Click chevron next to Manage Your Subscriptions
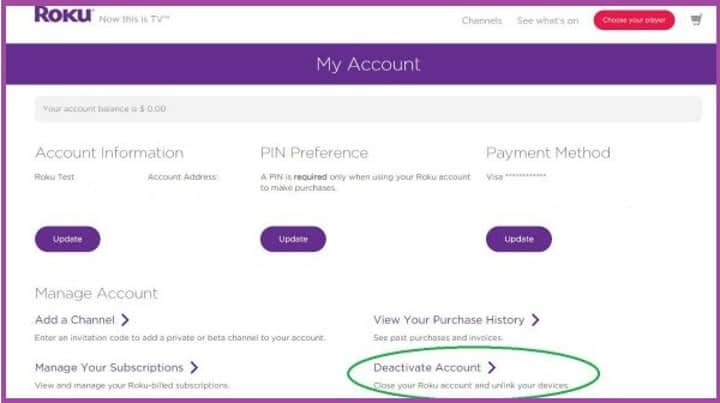The image size is (720, 403). pos(194,367)
